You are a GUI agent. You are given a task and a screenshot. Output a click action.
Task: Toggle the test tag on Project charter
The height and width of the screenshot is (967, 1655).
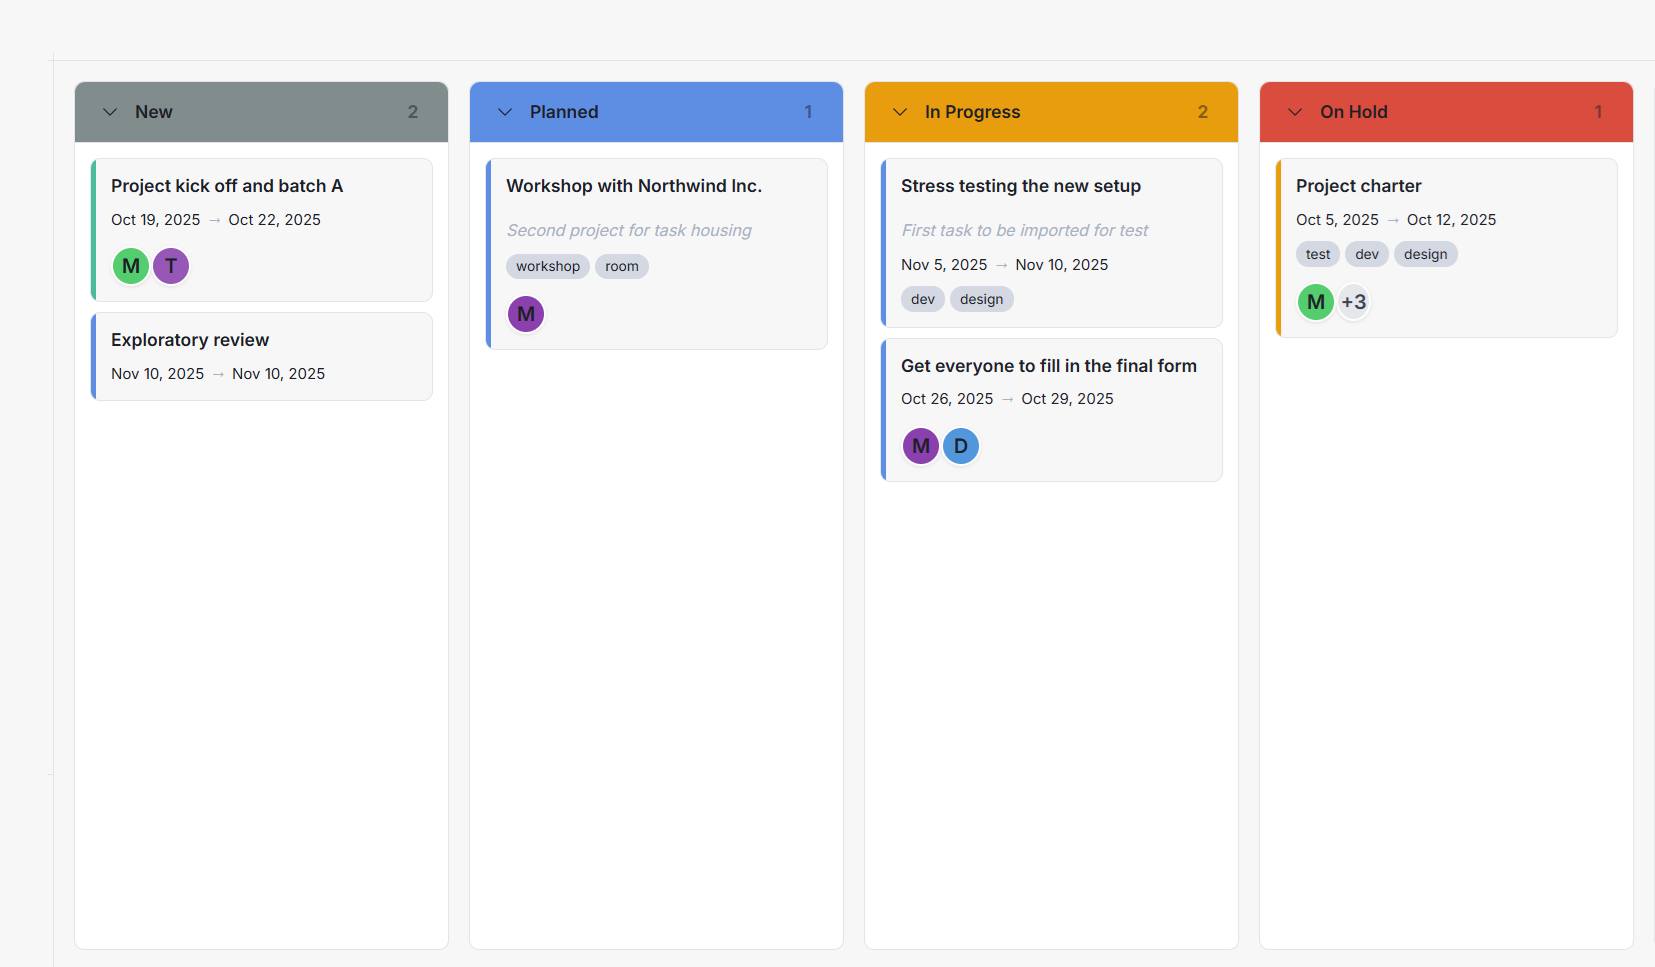pyautogui.click(x=1317, y=254)
